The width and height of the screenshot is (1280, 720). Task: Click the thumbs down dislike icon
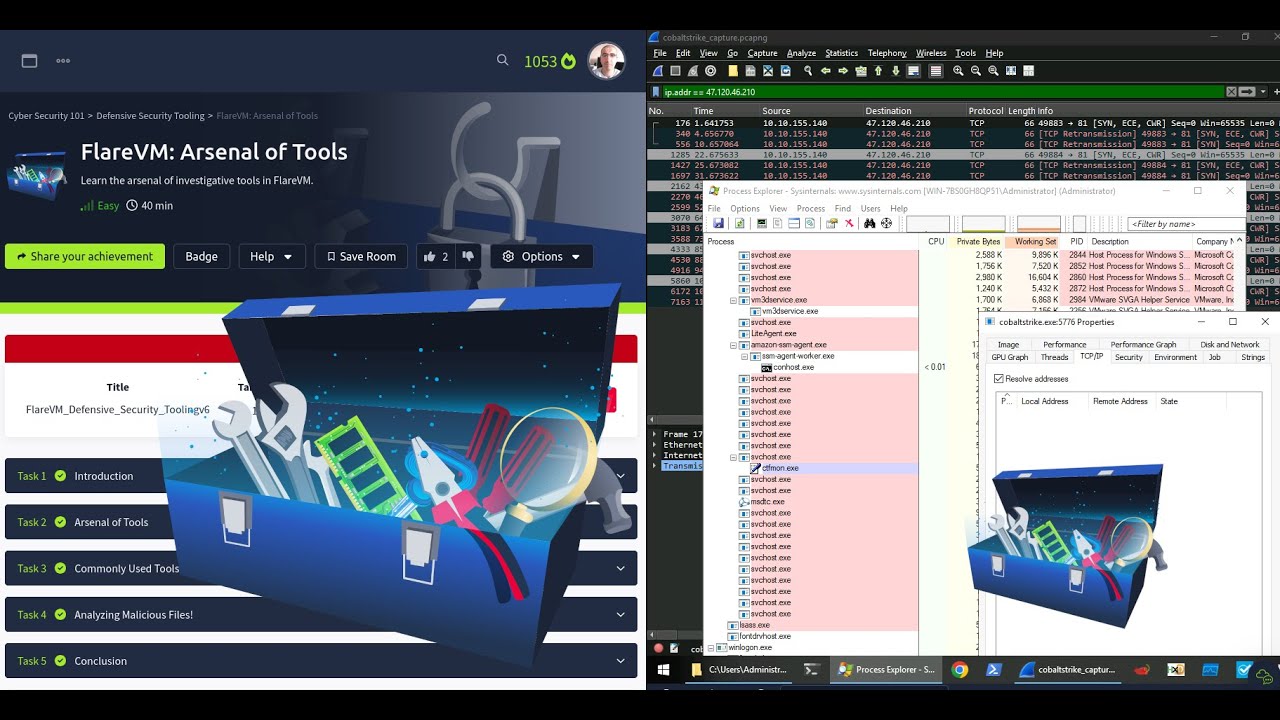click(x=467, y=257)
